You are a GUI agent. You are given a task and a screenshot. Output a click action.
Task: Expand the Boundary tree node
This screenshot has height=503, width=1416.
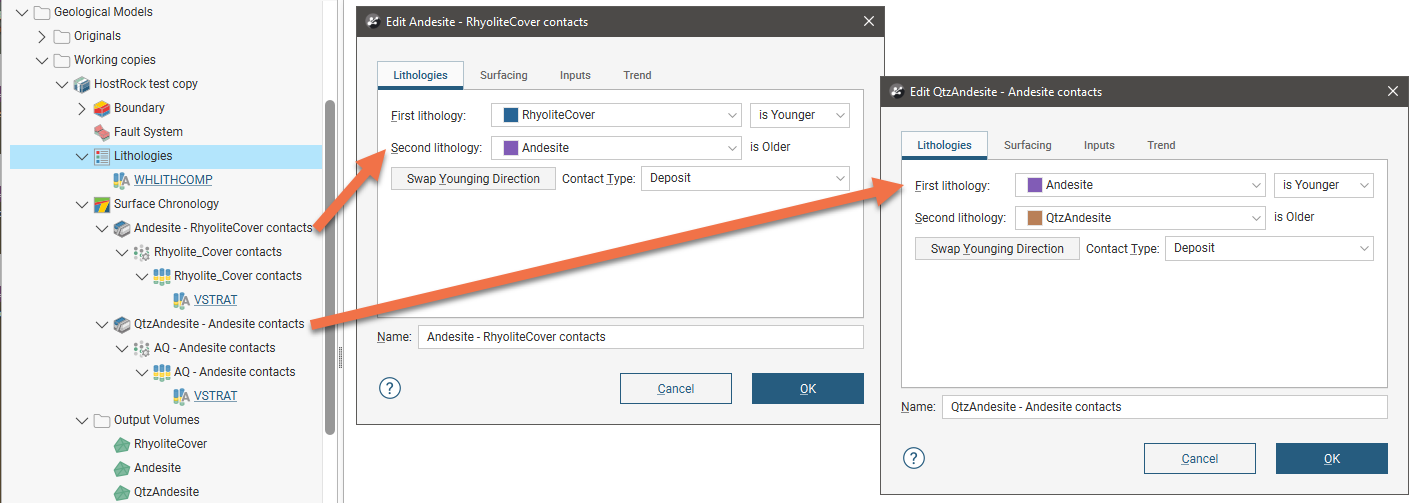[x=81, y=108]
